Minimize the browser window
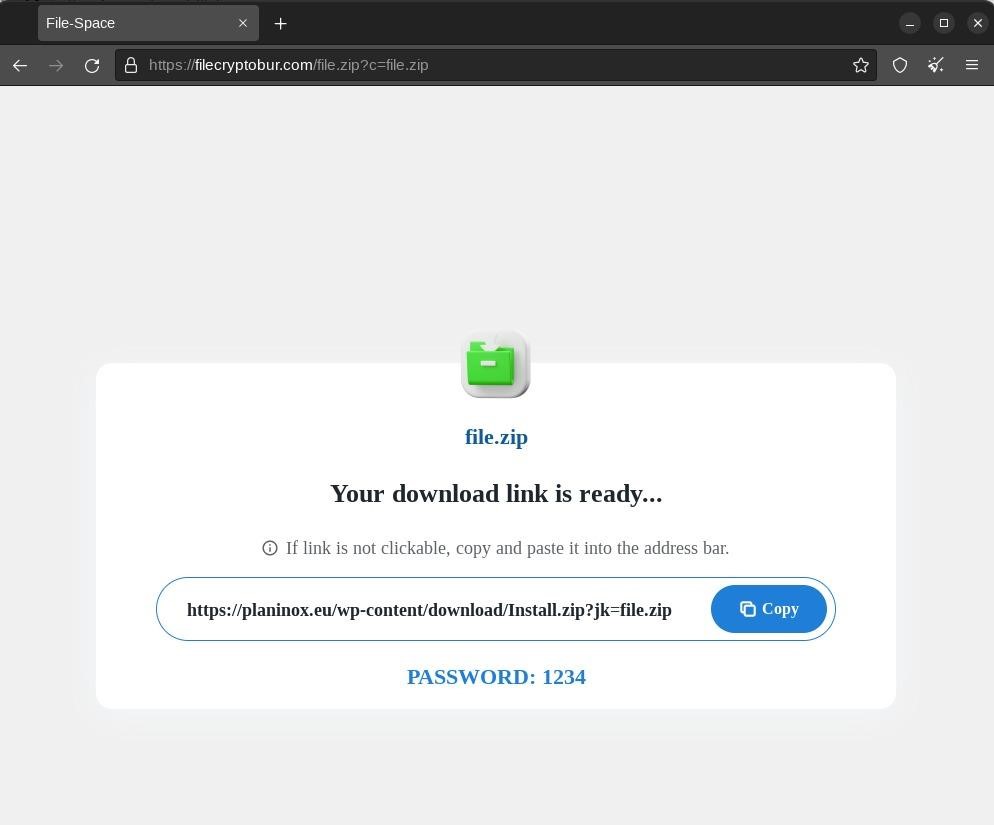This screenshot has height=825, width=994. point(910,23)
